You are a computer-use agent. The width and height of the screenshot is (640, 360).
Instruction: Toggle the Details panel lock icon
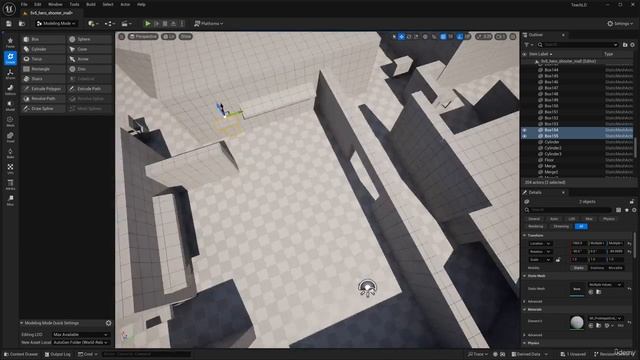(x=632, y=202)
